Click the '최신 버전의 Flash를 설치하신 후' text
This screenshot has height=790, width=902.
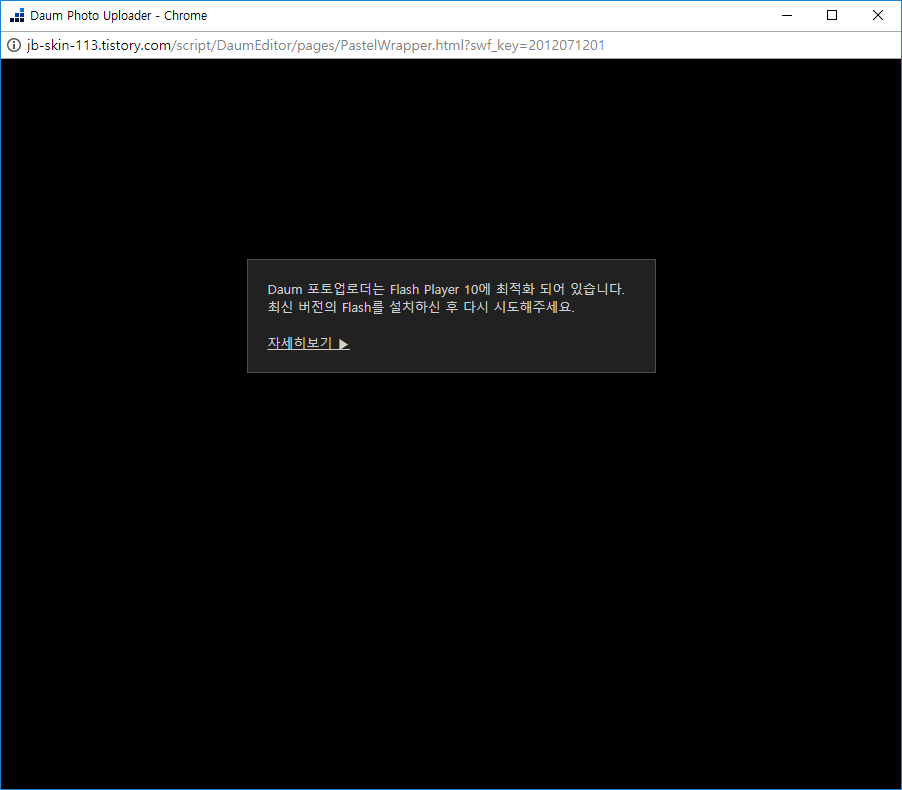tap(363, 307)
